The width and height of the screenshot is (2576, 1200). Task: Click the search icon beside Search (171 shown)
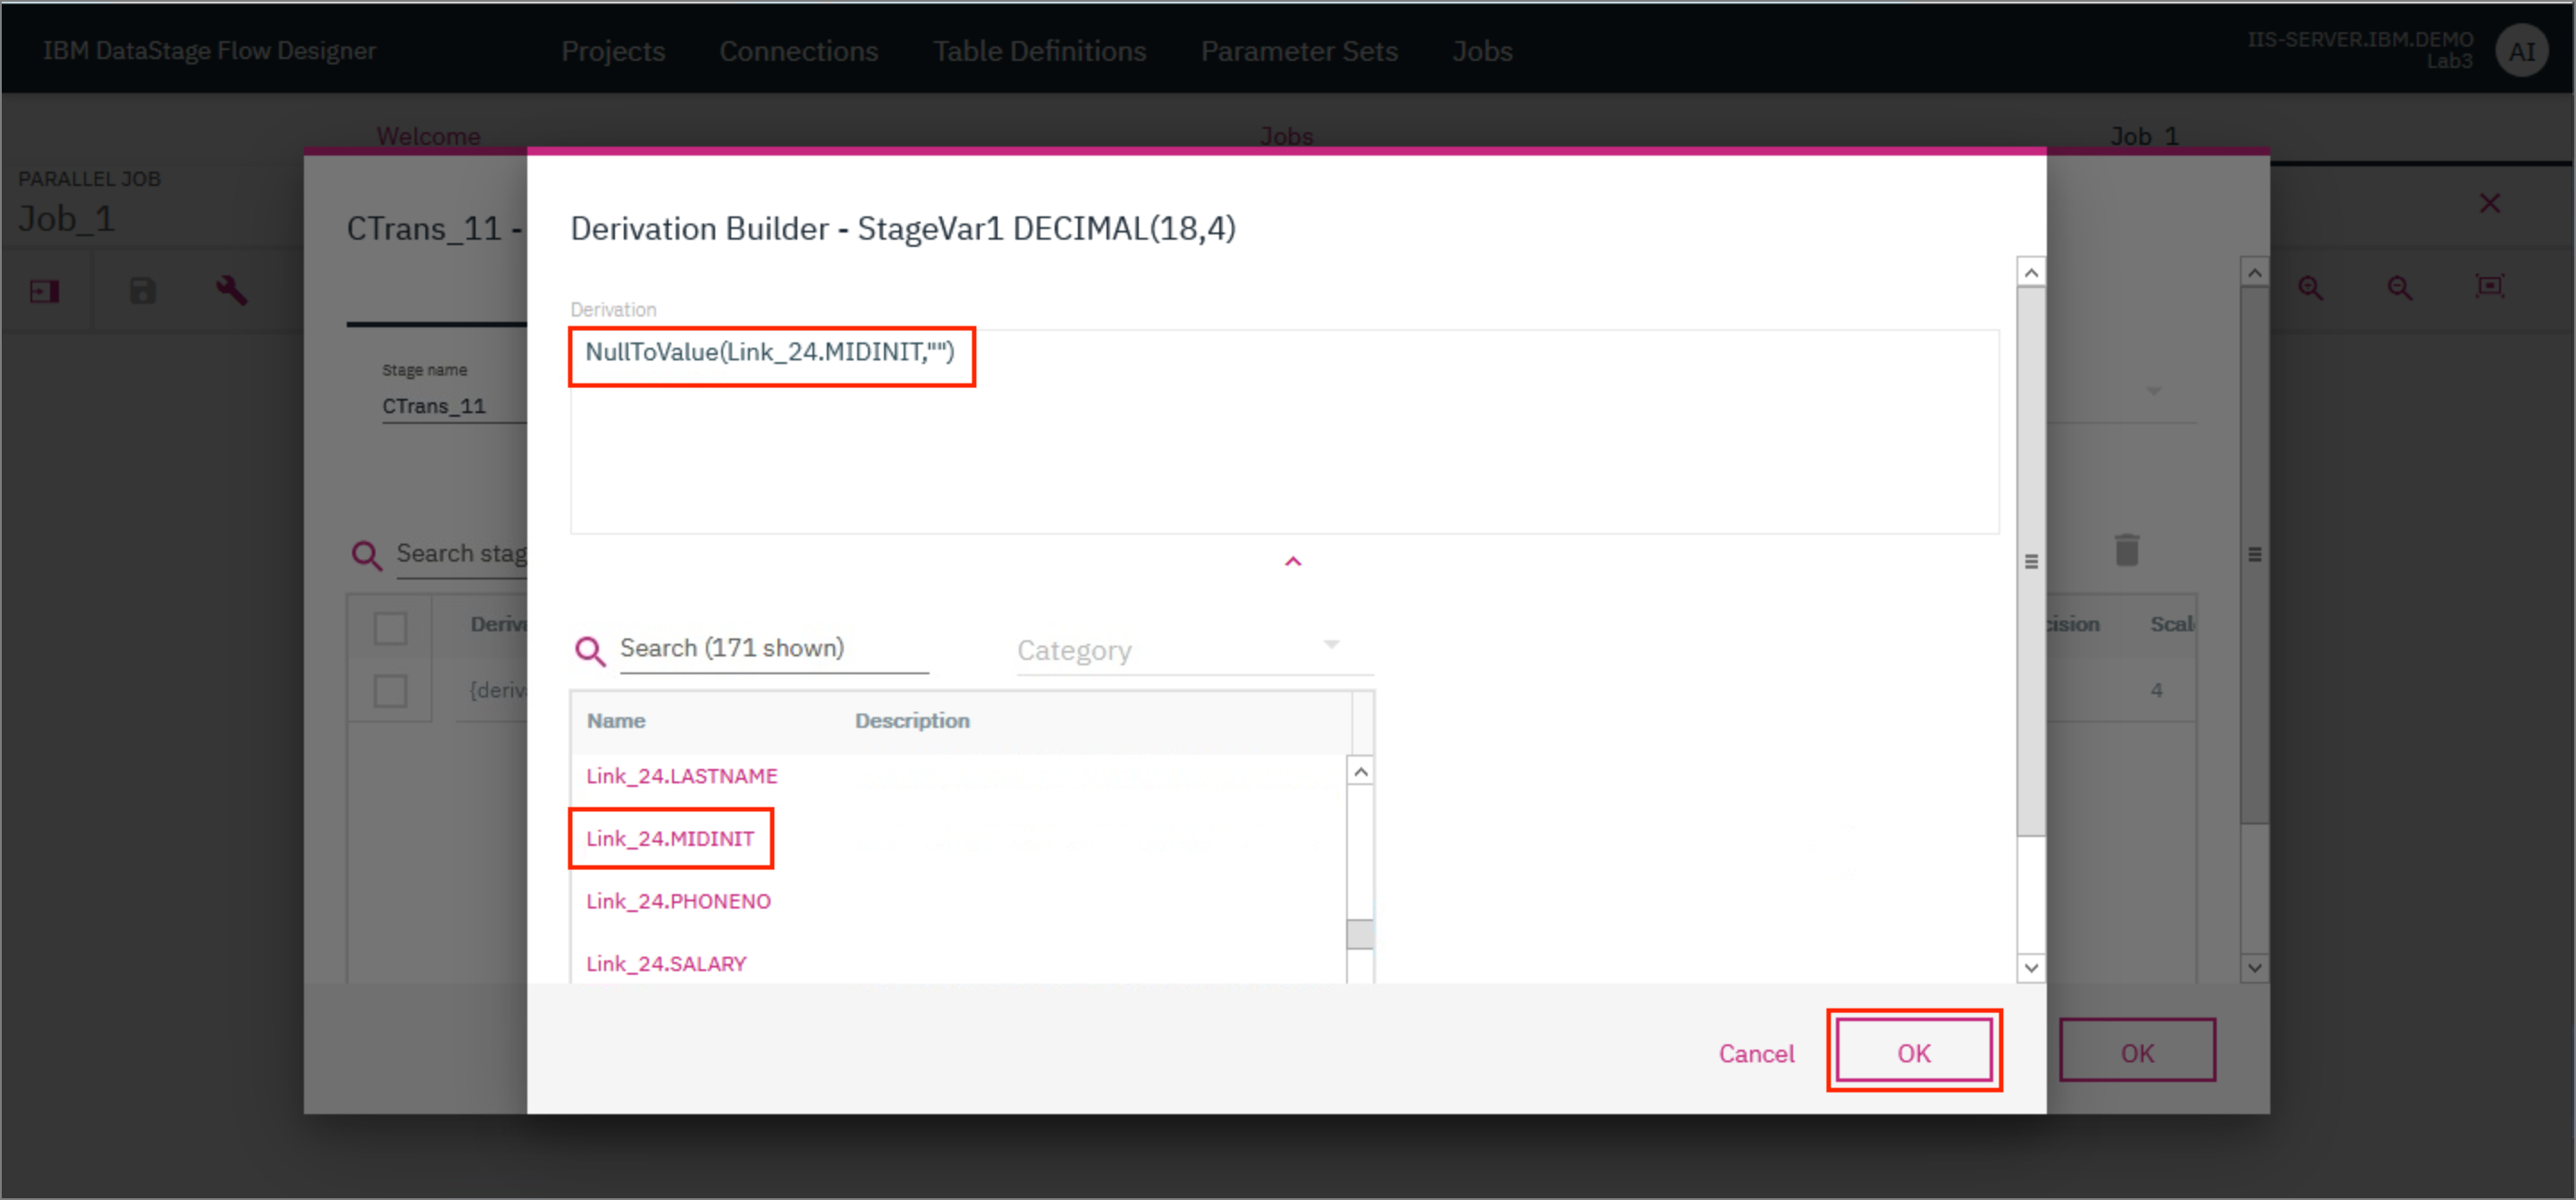coord(590,651)
